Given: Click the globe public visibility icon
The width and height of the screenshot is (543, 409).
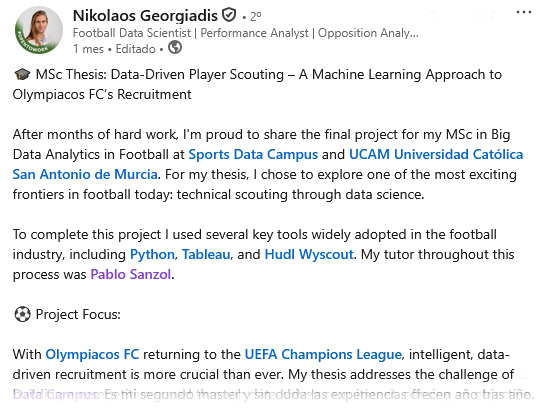Looking at the screenshot, I should click(x=175, y=47).
